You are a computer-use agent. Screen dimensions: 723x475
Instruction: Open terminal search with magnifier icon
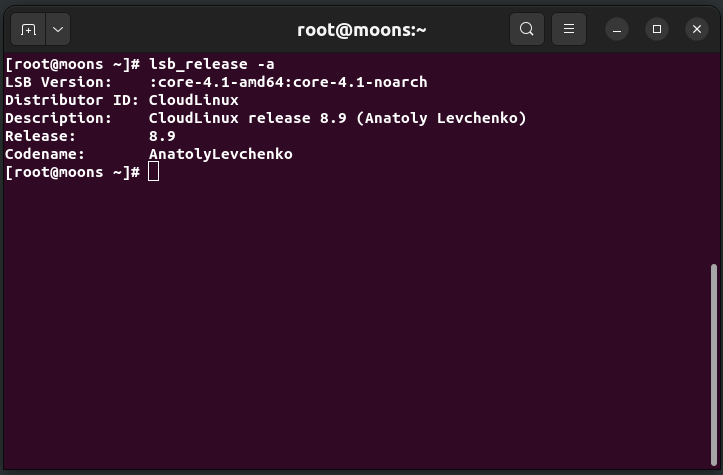pos(527,29)
